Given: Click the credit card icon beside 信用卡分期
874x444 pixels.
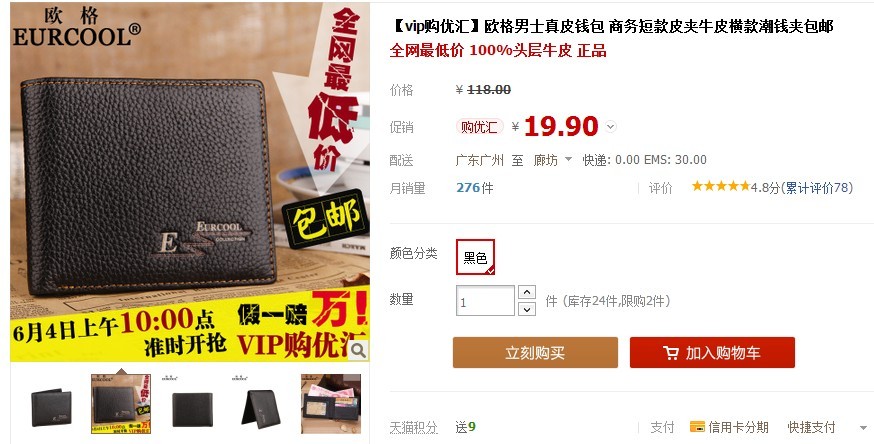Looking at the screenshot, I should click(x=697, y=427).
